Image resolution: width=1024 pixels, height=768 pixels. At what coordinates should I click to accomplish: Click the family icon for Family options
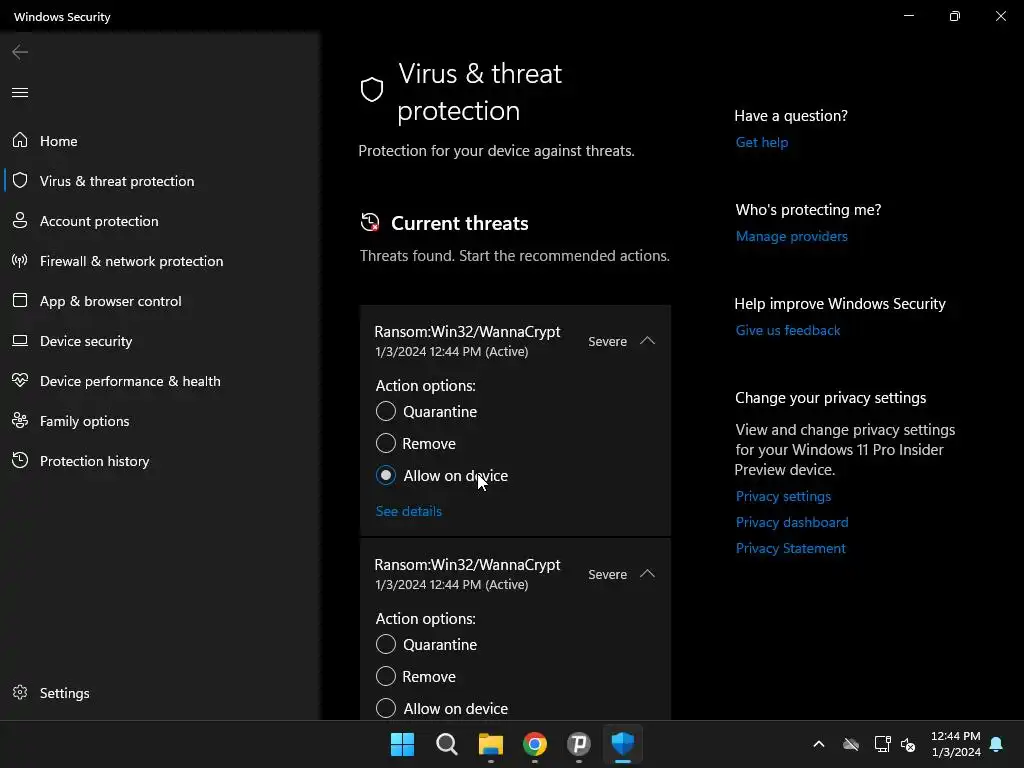coord(20,421)
